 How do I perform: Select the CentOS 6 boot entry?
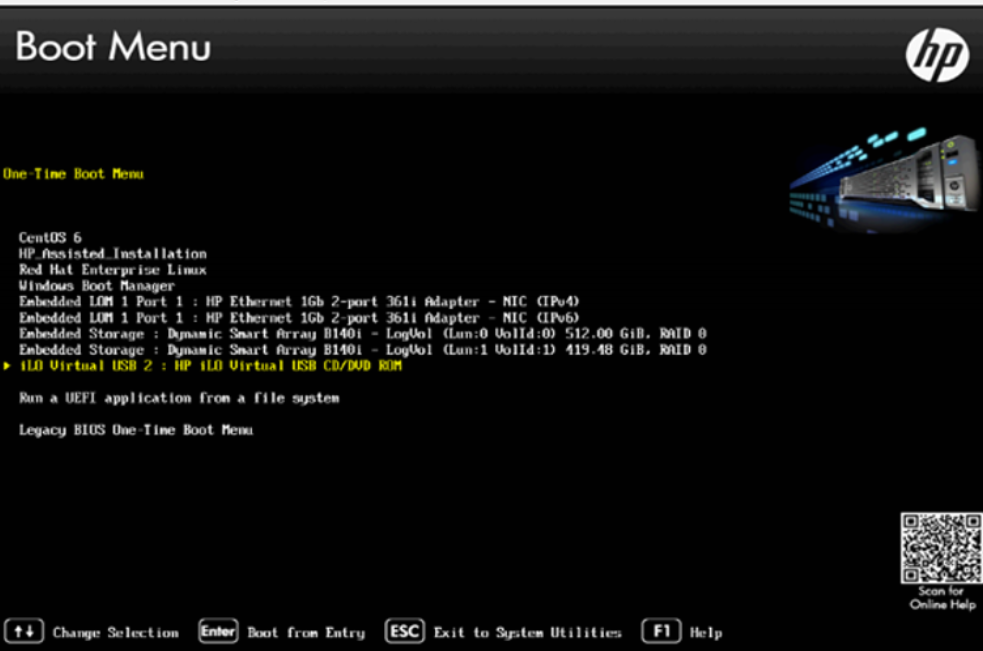pos(50,238)
